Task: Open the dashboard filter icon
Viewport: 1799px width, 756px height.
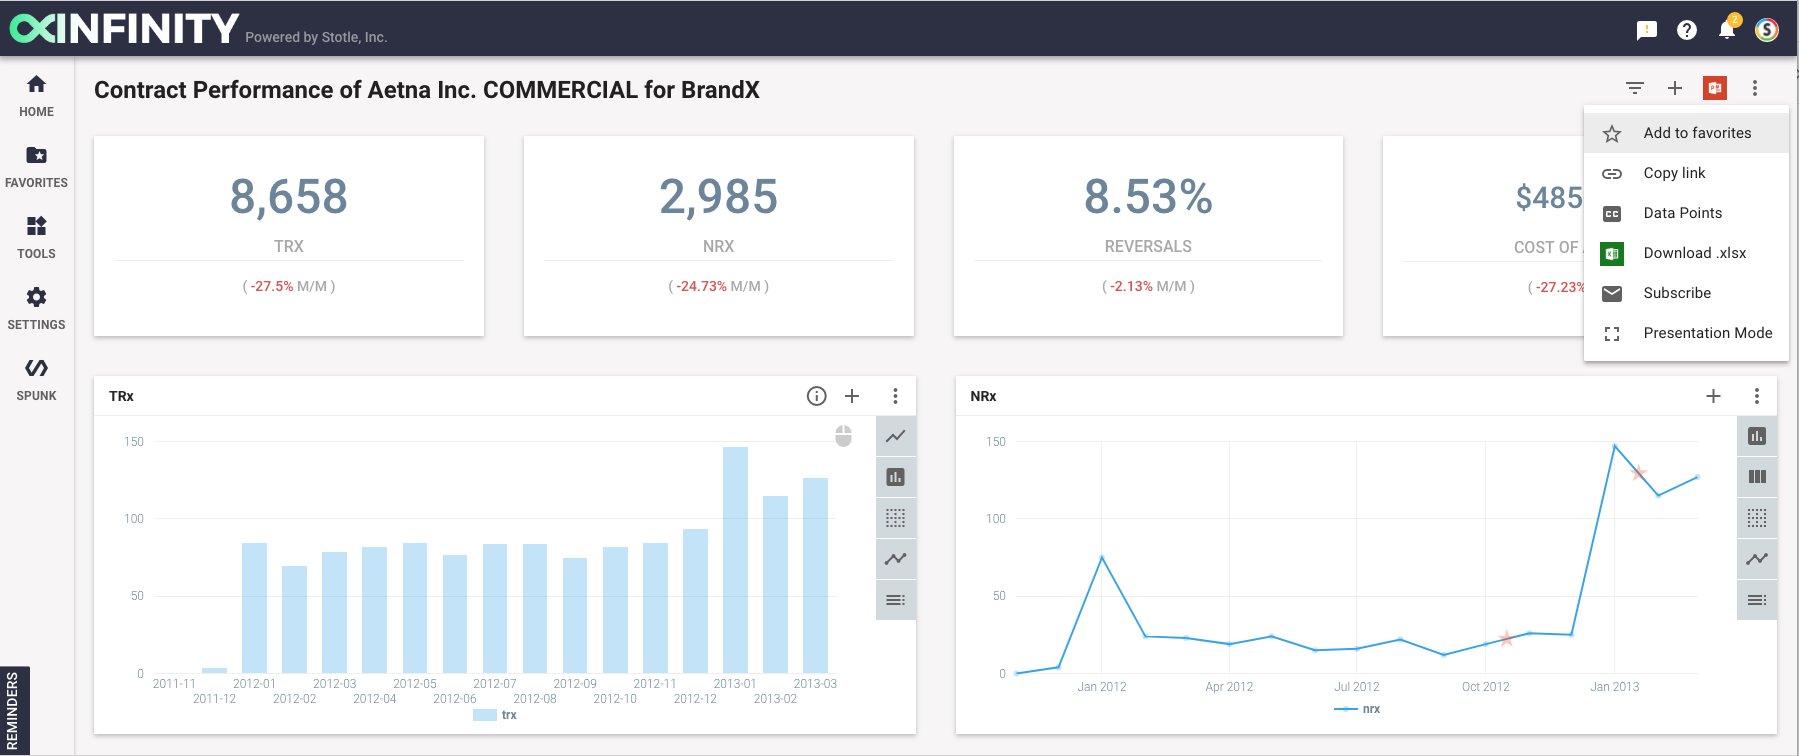Action: point(1635,88)
